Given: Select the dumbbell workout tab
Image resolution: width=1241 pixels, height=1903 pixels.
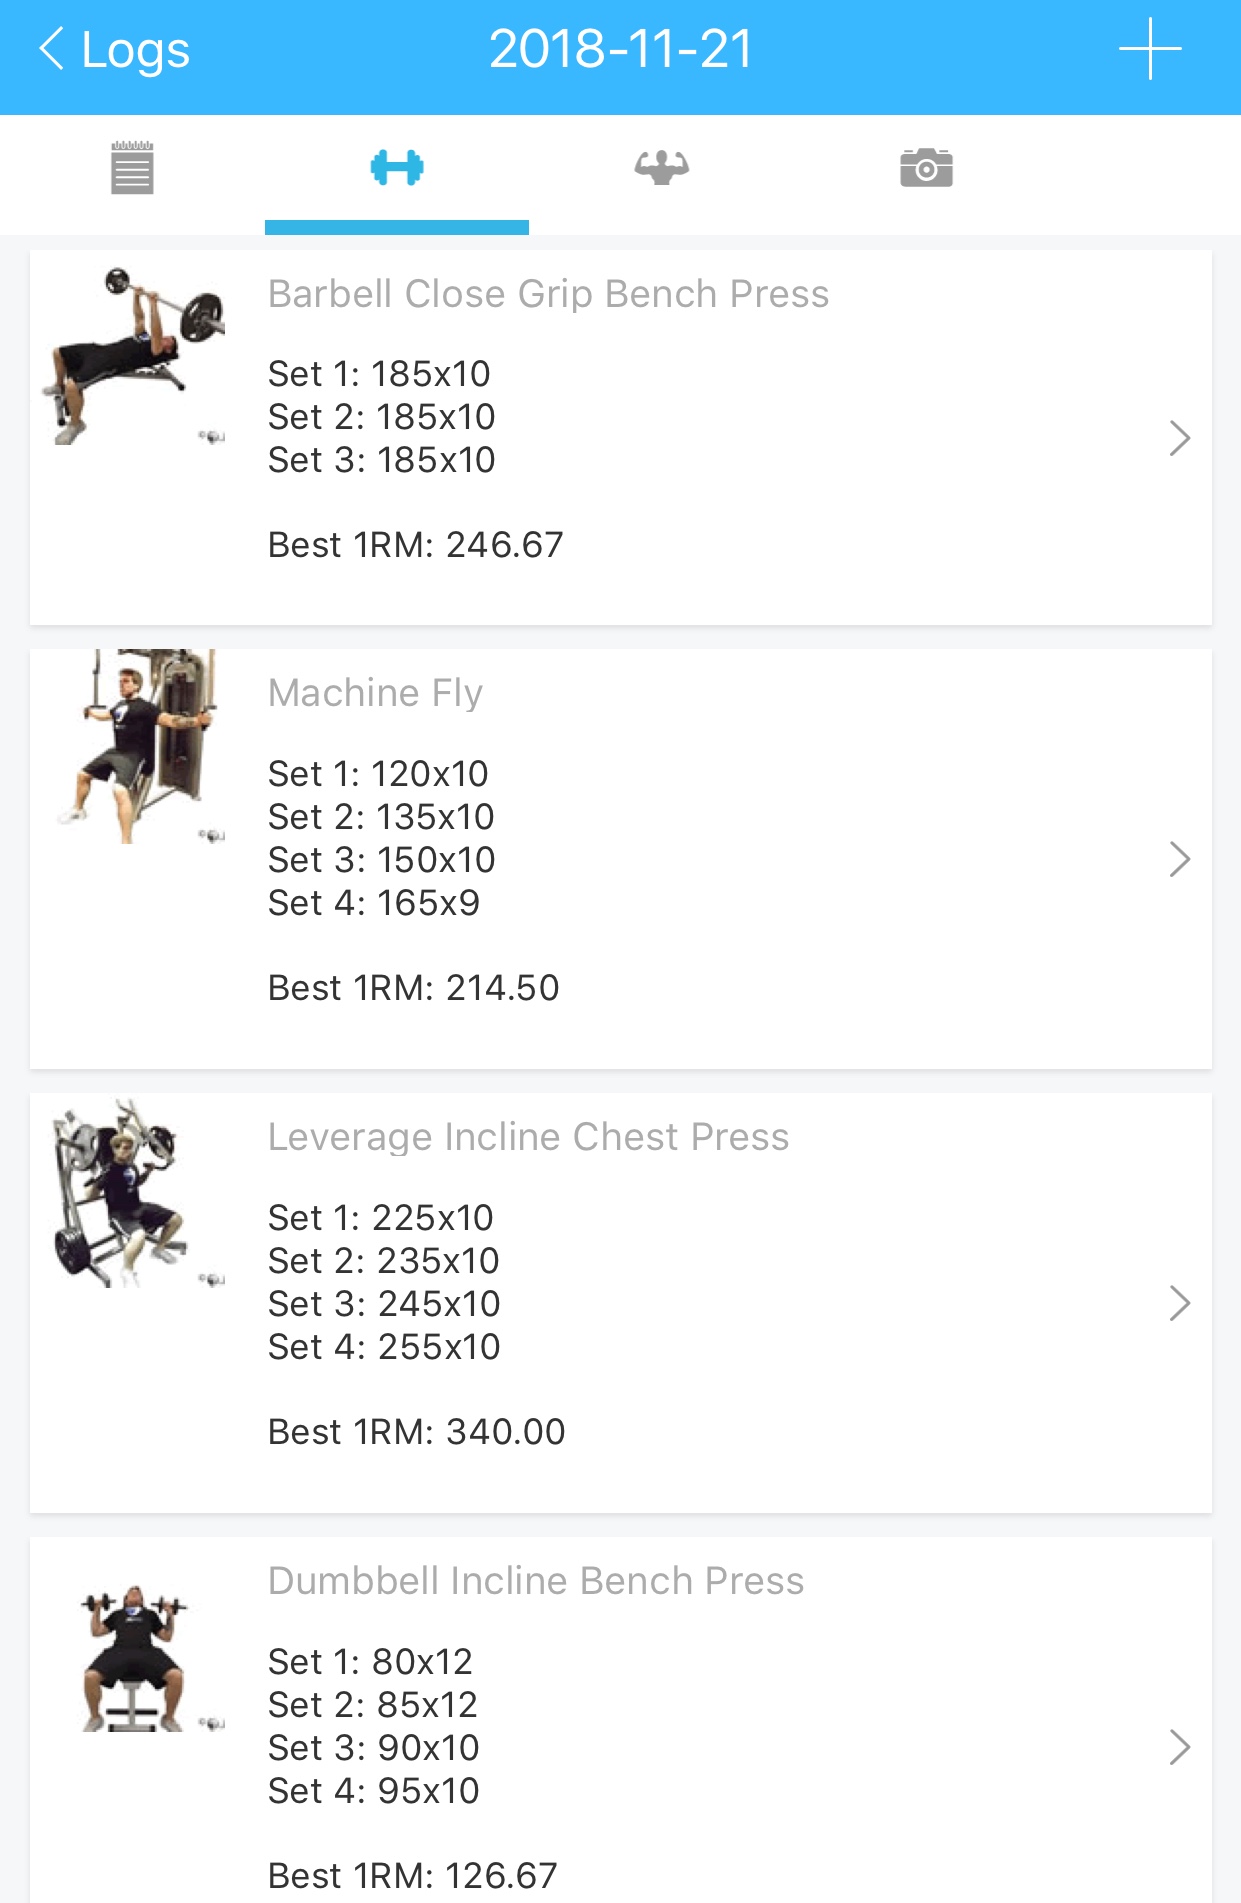Looking at the screenshot, I should click(x=397, y=168).
